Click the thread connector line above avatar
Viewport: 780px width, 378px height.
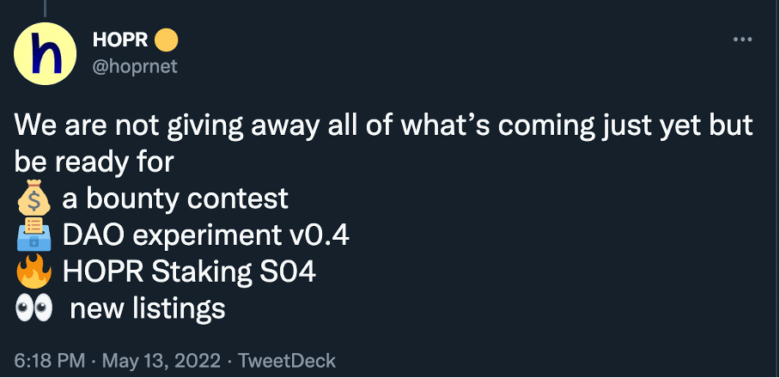[44, 7]
